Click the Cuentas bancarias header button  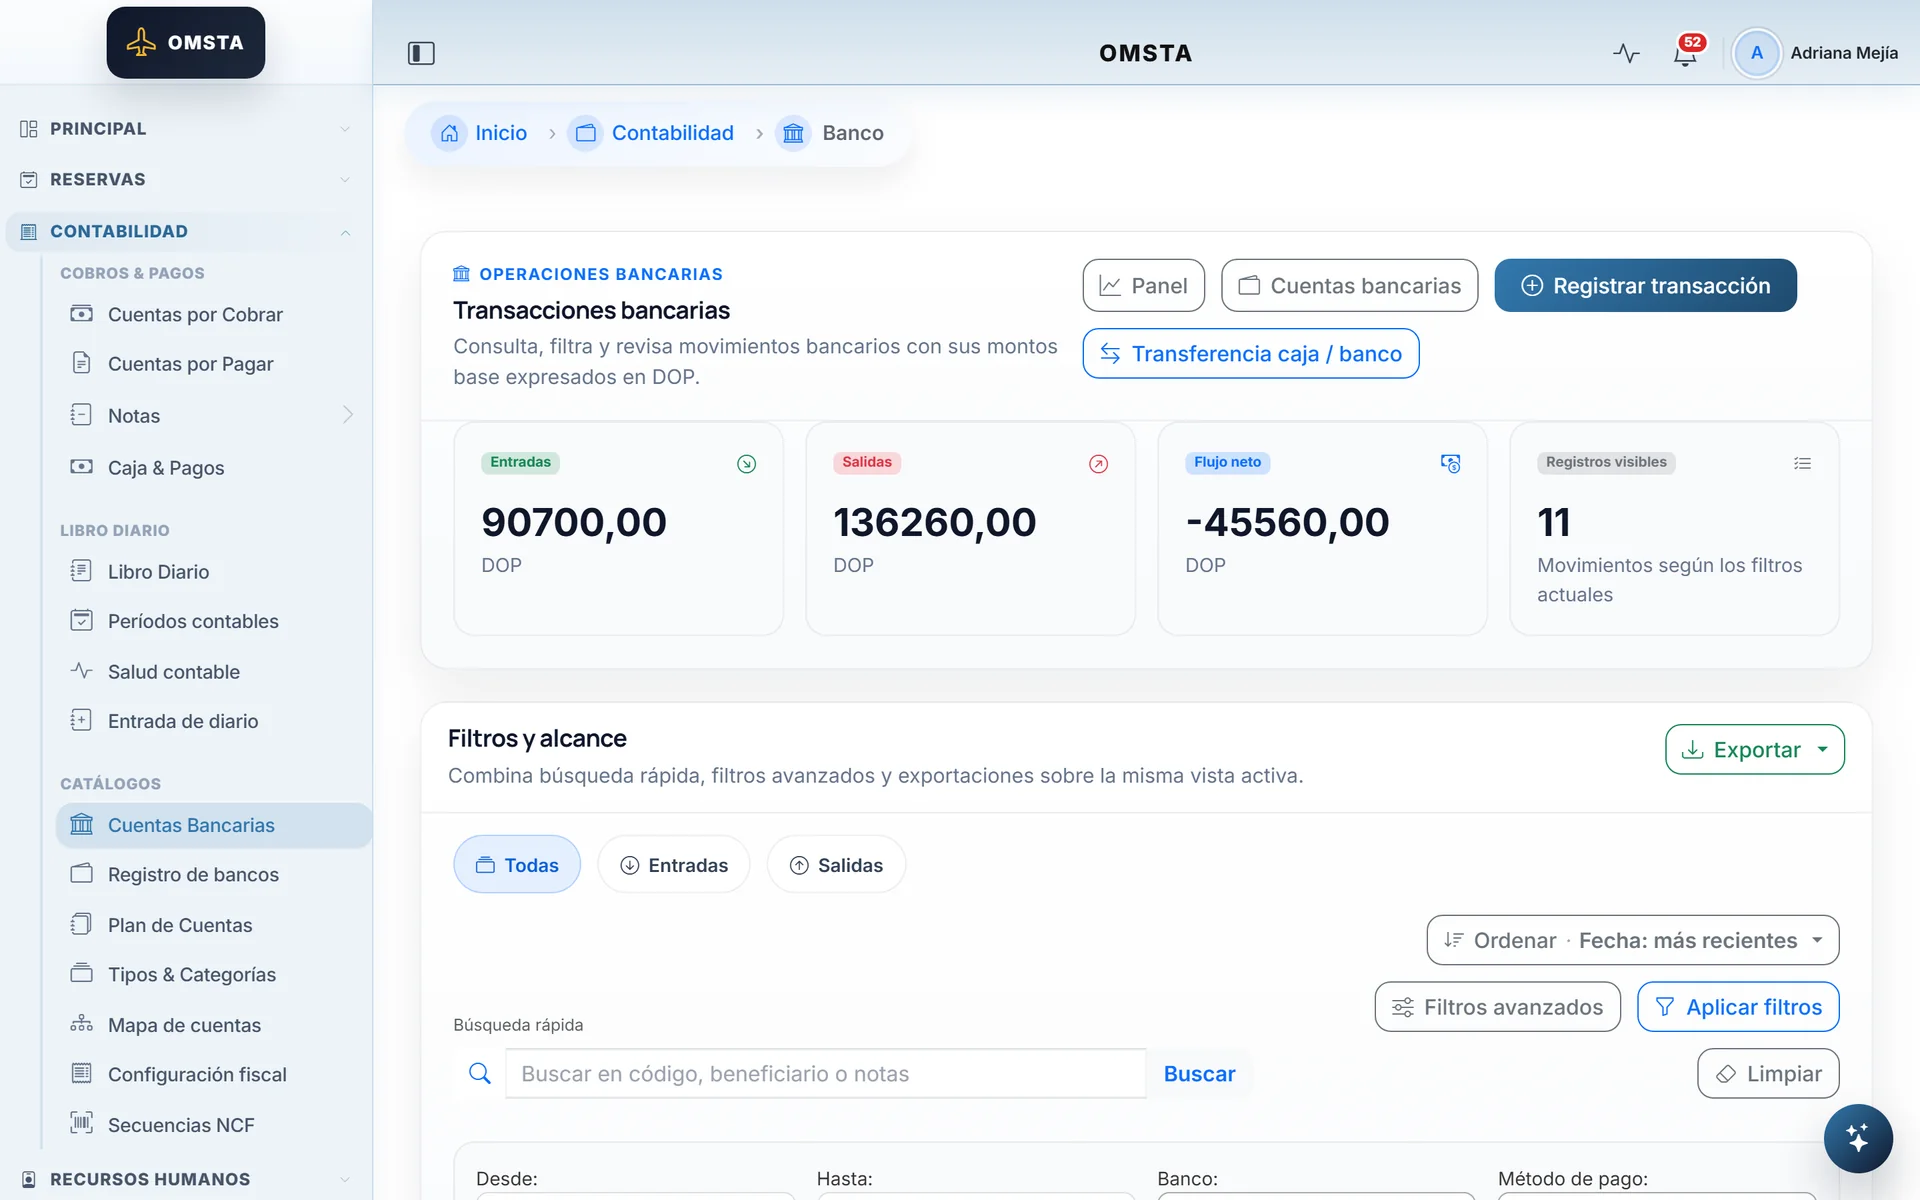1349,286
